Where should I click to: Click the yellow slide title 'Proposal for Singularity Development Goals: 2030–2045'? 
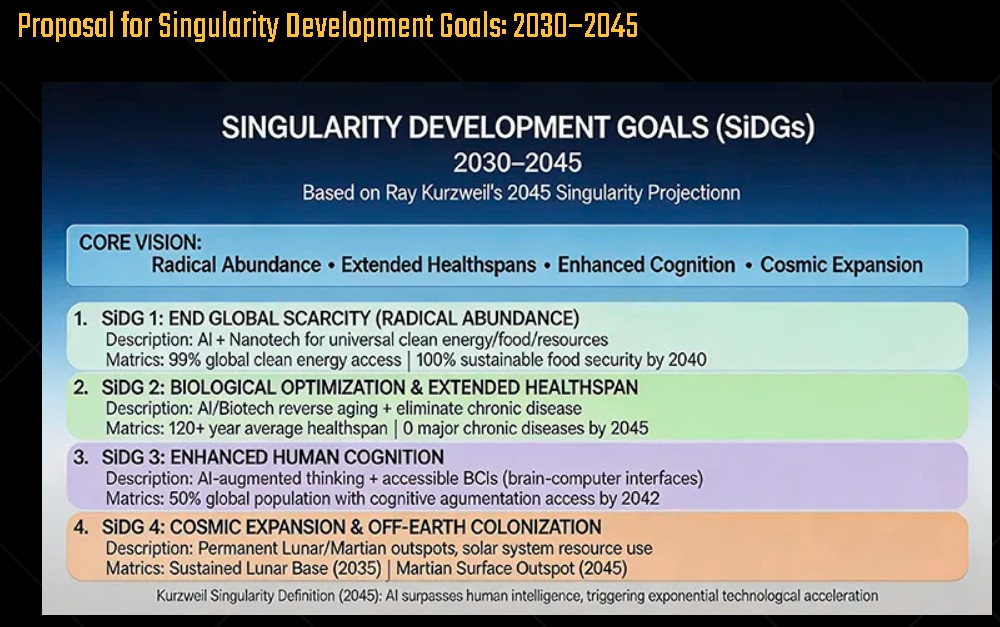[x=328, y=27]
